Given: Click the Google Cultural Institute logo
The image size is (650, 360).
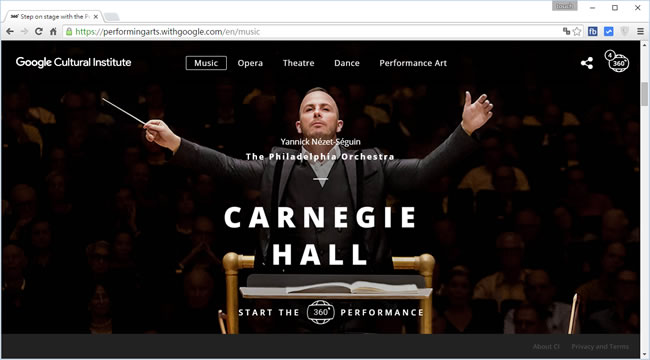Looking at the screenshot, I should point(73,62).
